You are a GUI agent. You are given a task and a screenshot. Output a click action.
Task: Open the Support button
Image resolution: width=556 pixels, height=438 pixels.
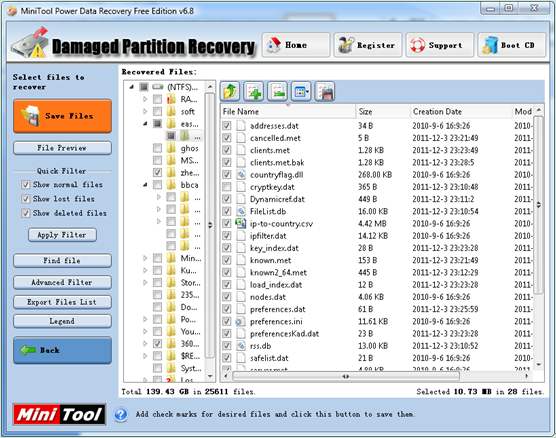click(440, 45)
